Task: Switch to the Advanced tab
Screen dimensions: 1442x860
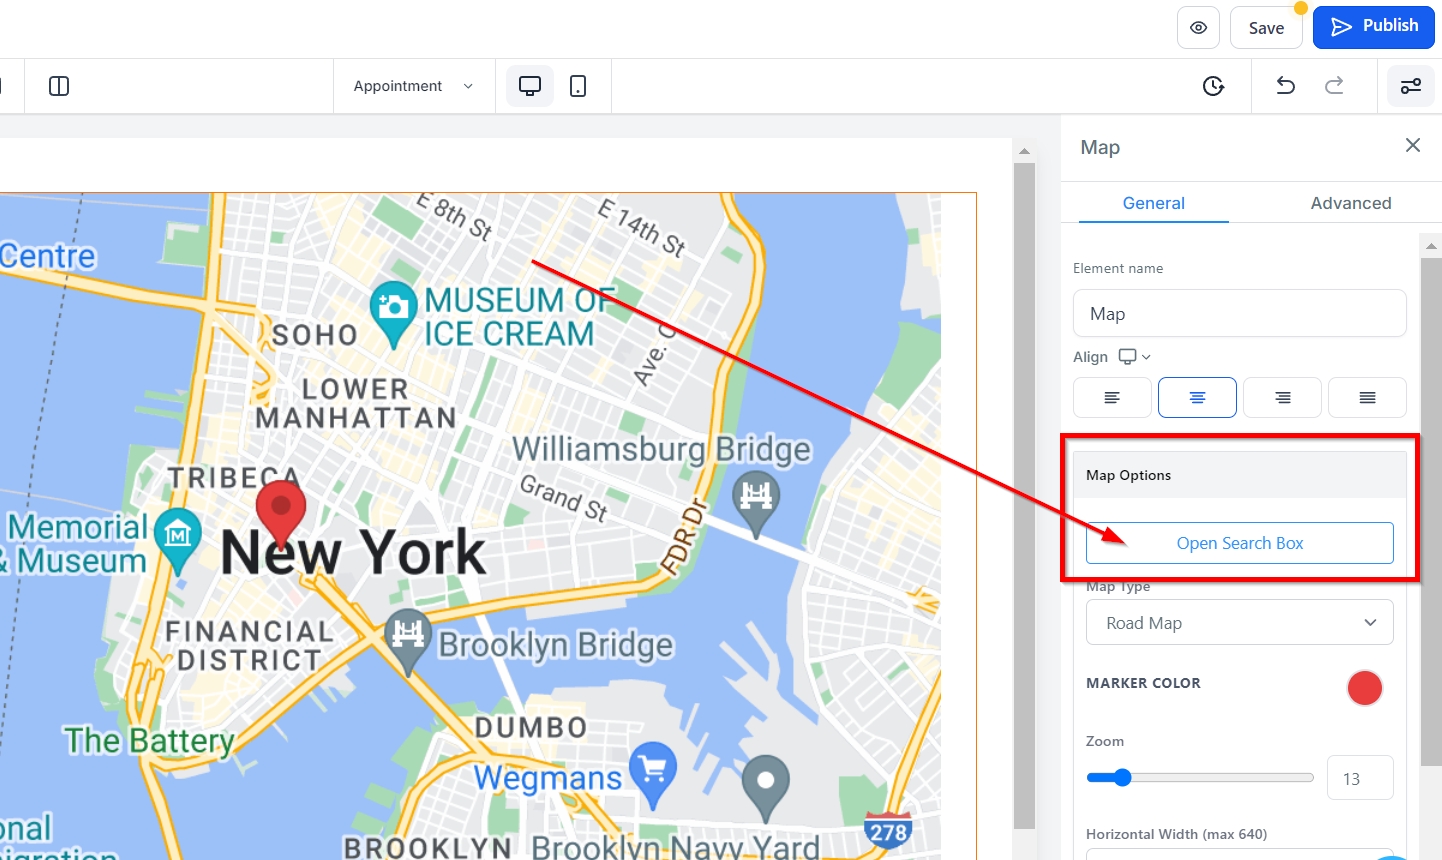Action: [x=1350, y=203]
